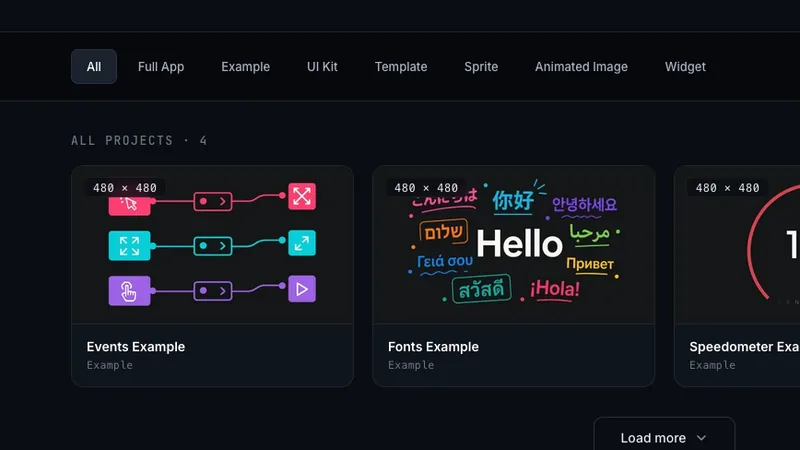Image resolution: width=800 pixels, height=450 pixels.
Task: Click the Example label under Fonts Example
Action: pos(411,365)
